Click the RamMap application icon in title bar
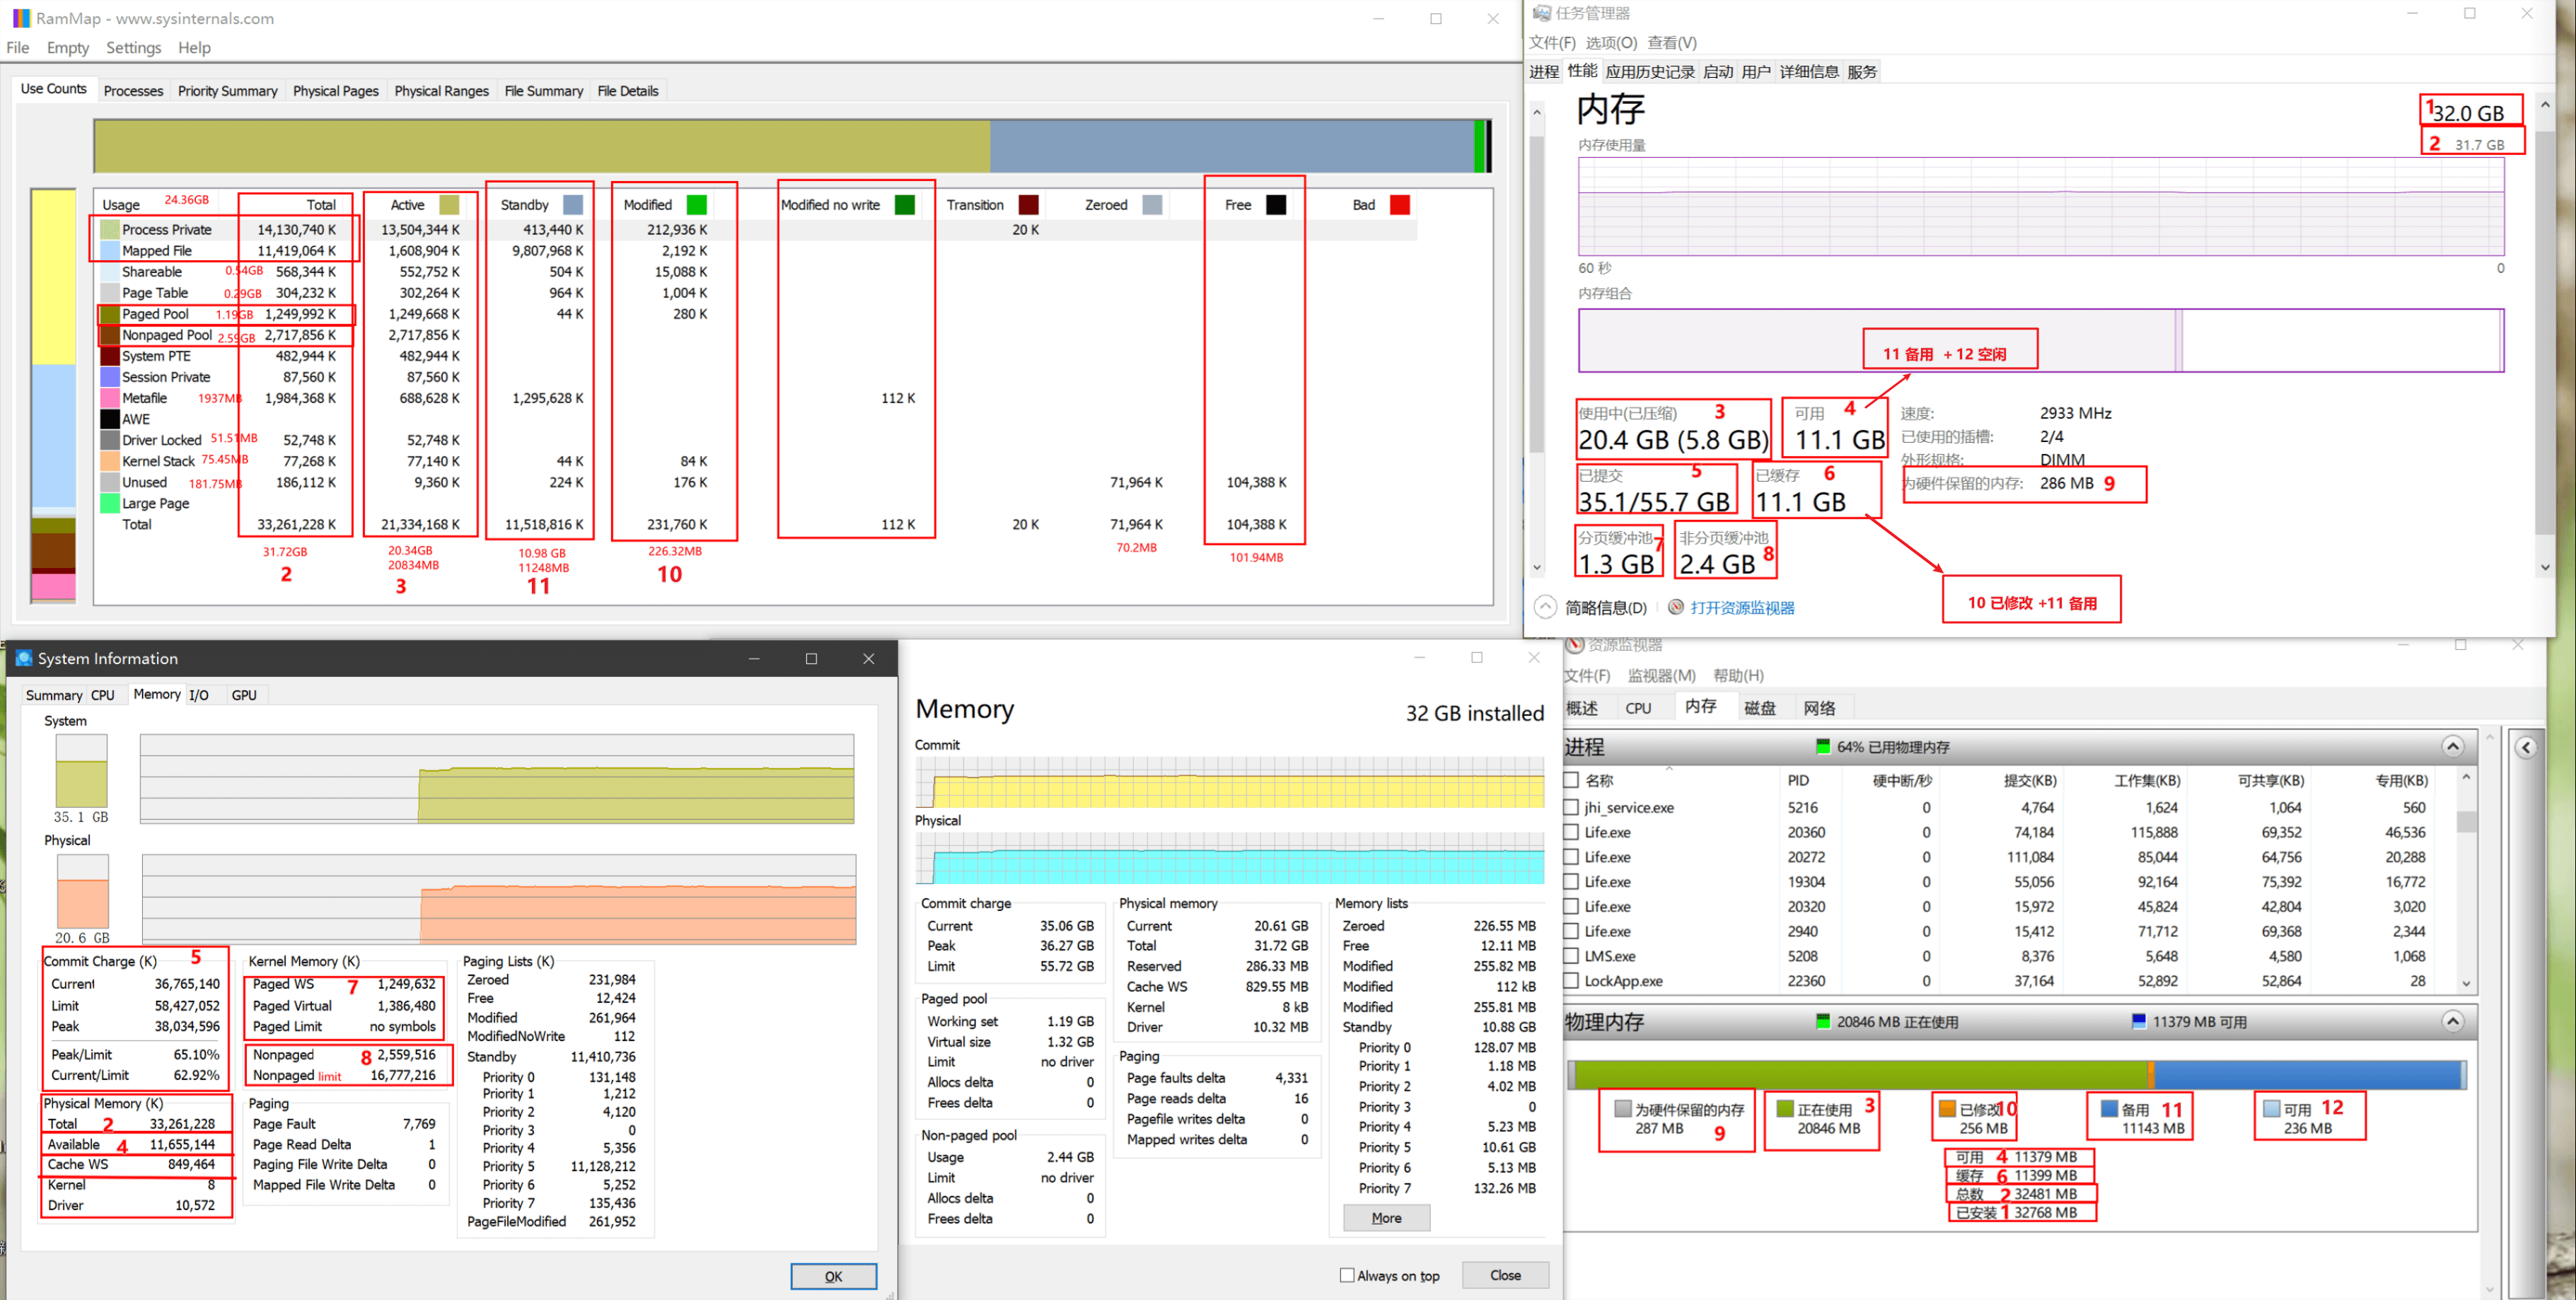2576x1300 pixels. [x=20, y=18]
